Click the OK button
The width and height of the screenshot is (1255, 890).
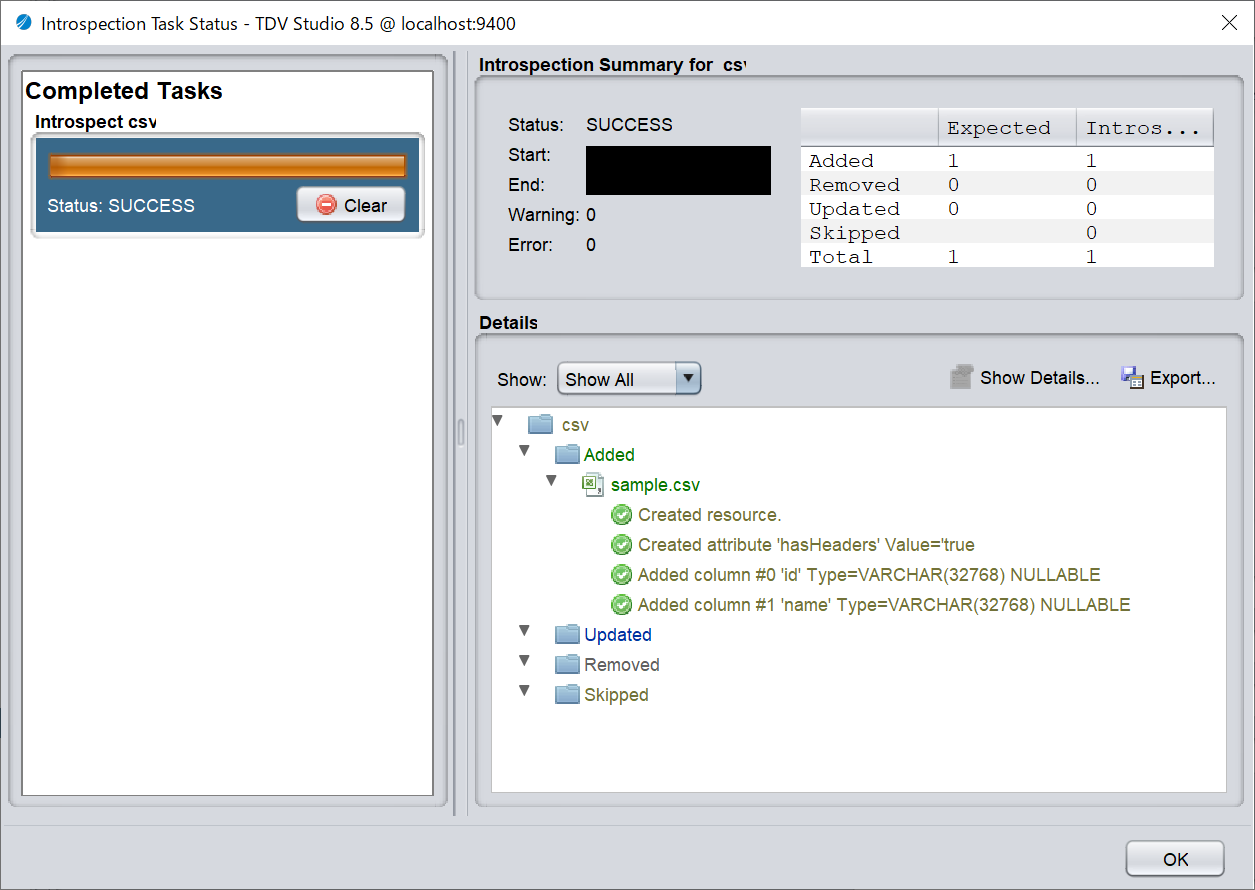1175,859
